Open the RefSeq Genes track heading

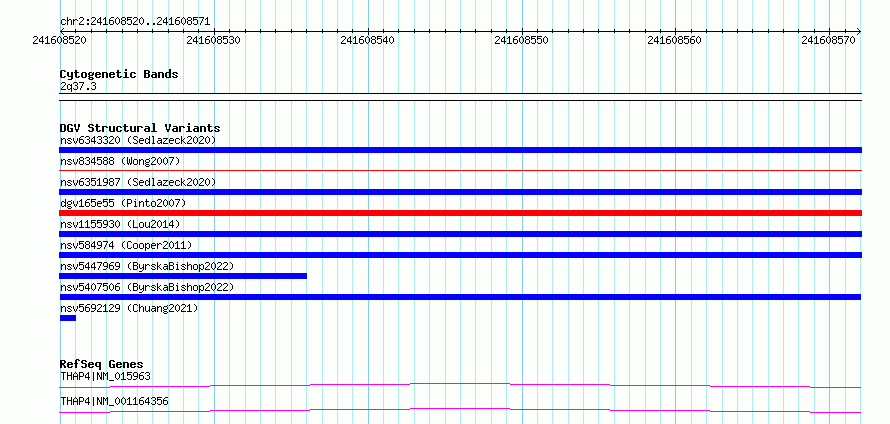[x=102, y=364]
